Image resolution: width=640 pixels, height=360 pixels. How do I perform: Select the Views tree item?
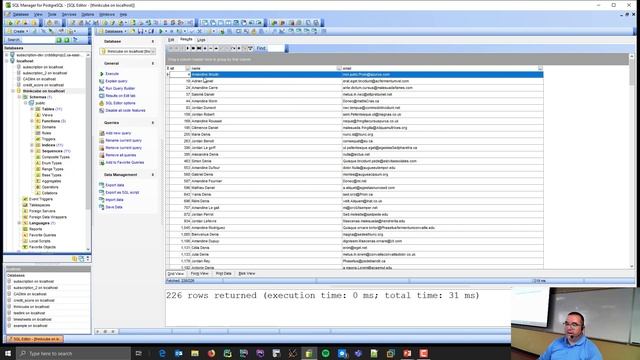(47, 115)
